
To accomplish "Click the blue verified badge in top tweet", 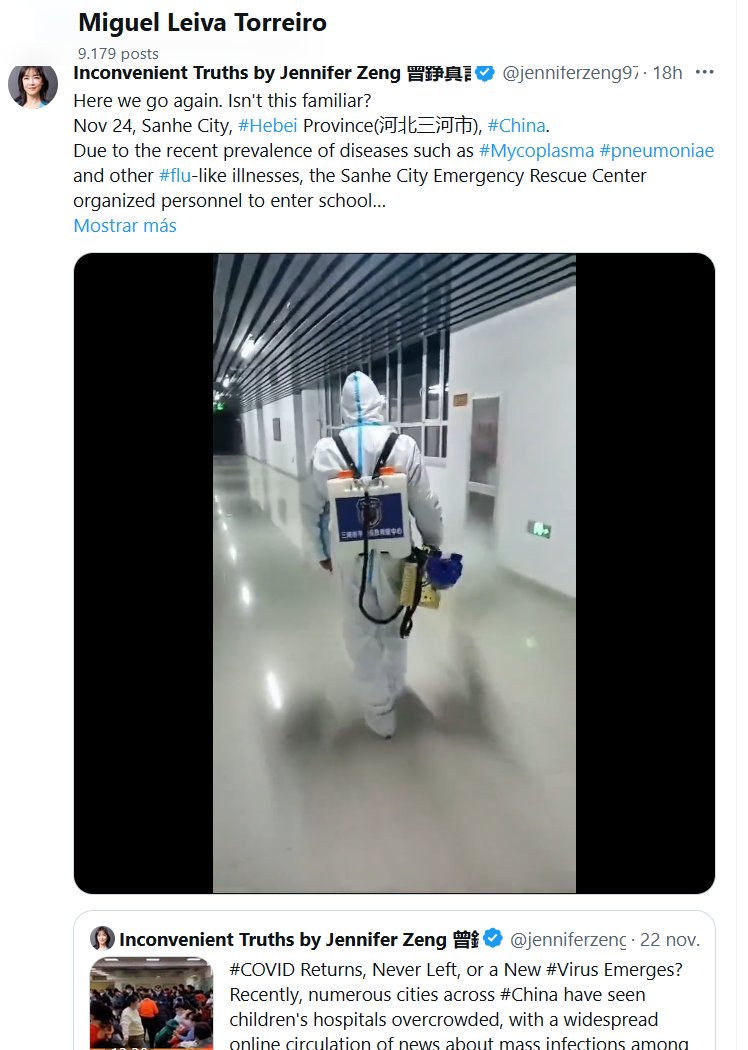I will tap(485, 73).
